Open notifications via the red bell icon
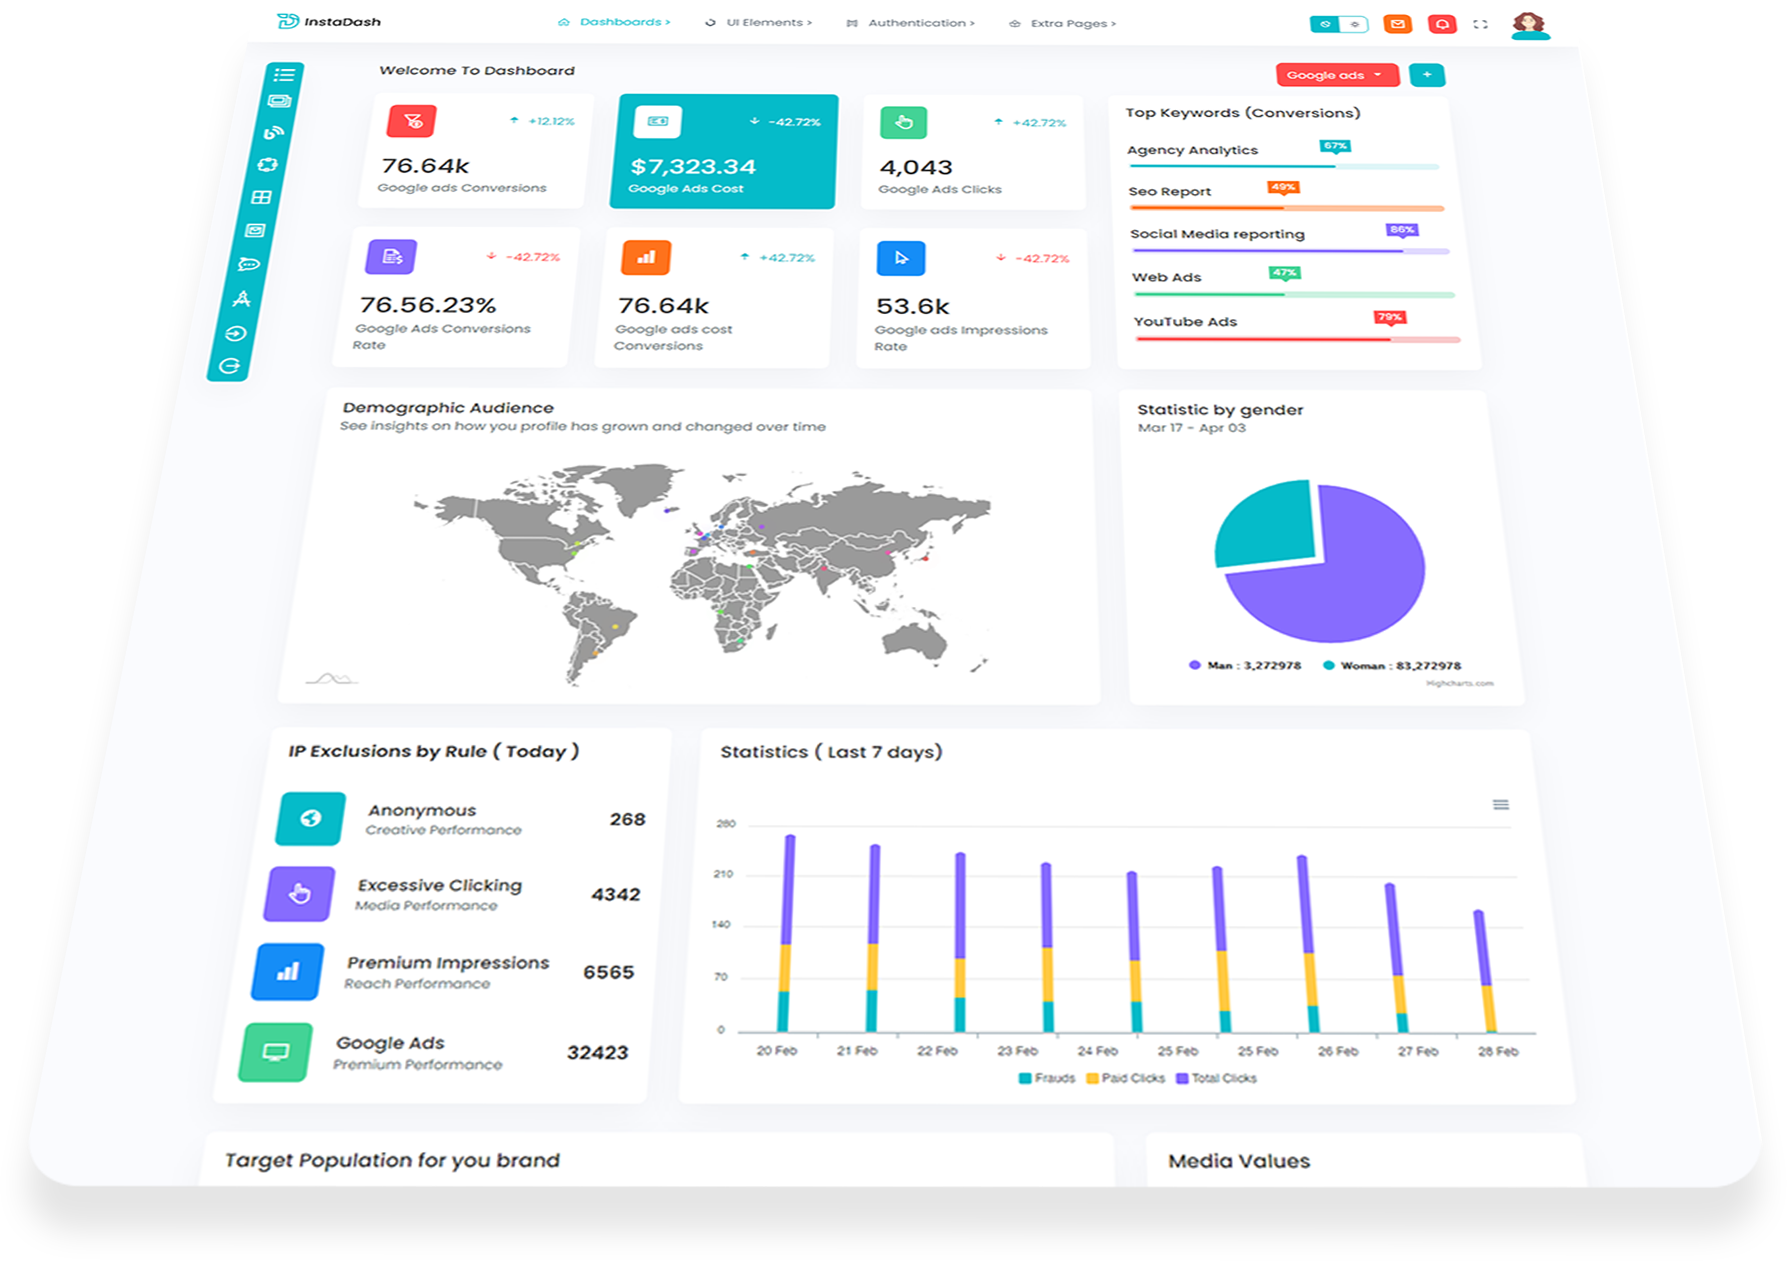 pos(1441,24)
